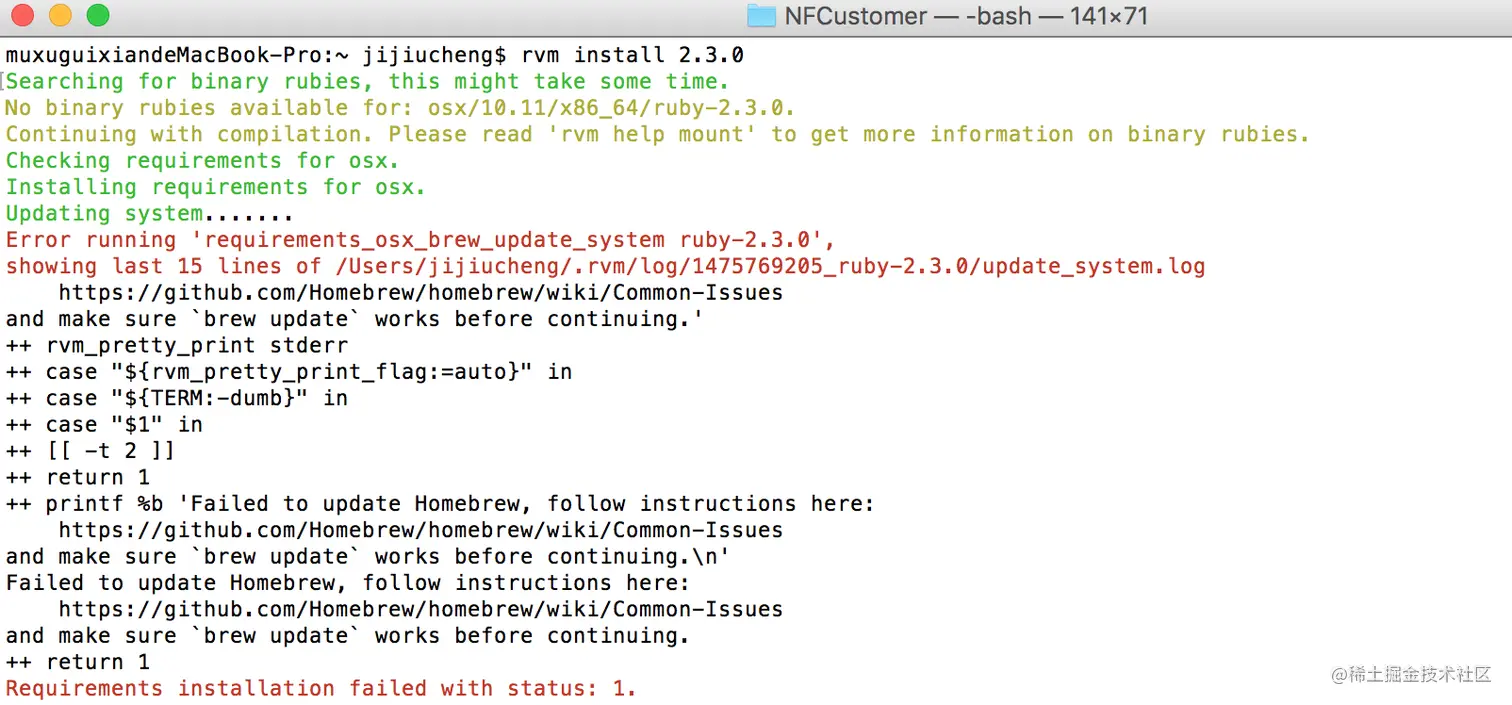Screen dimensions: 1512x705
Task: Click the plain 'Failed to update Homebrew' line
Action: click(x=348, y=582)
